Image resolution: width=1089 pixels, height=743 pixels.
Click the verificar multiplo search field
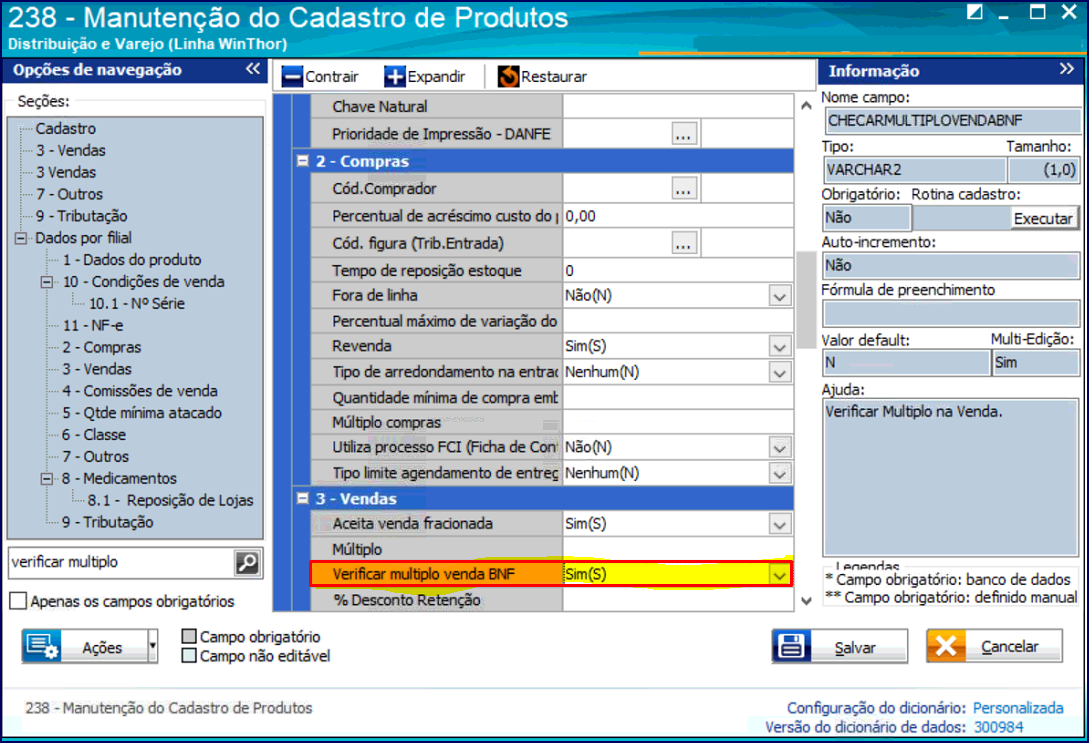[x=122, y=562]
